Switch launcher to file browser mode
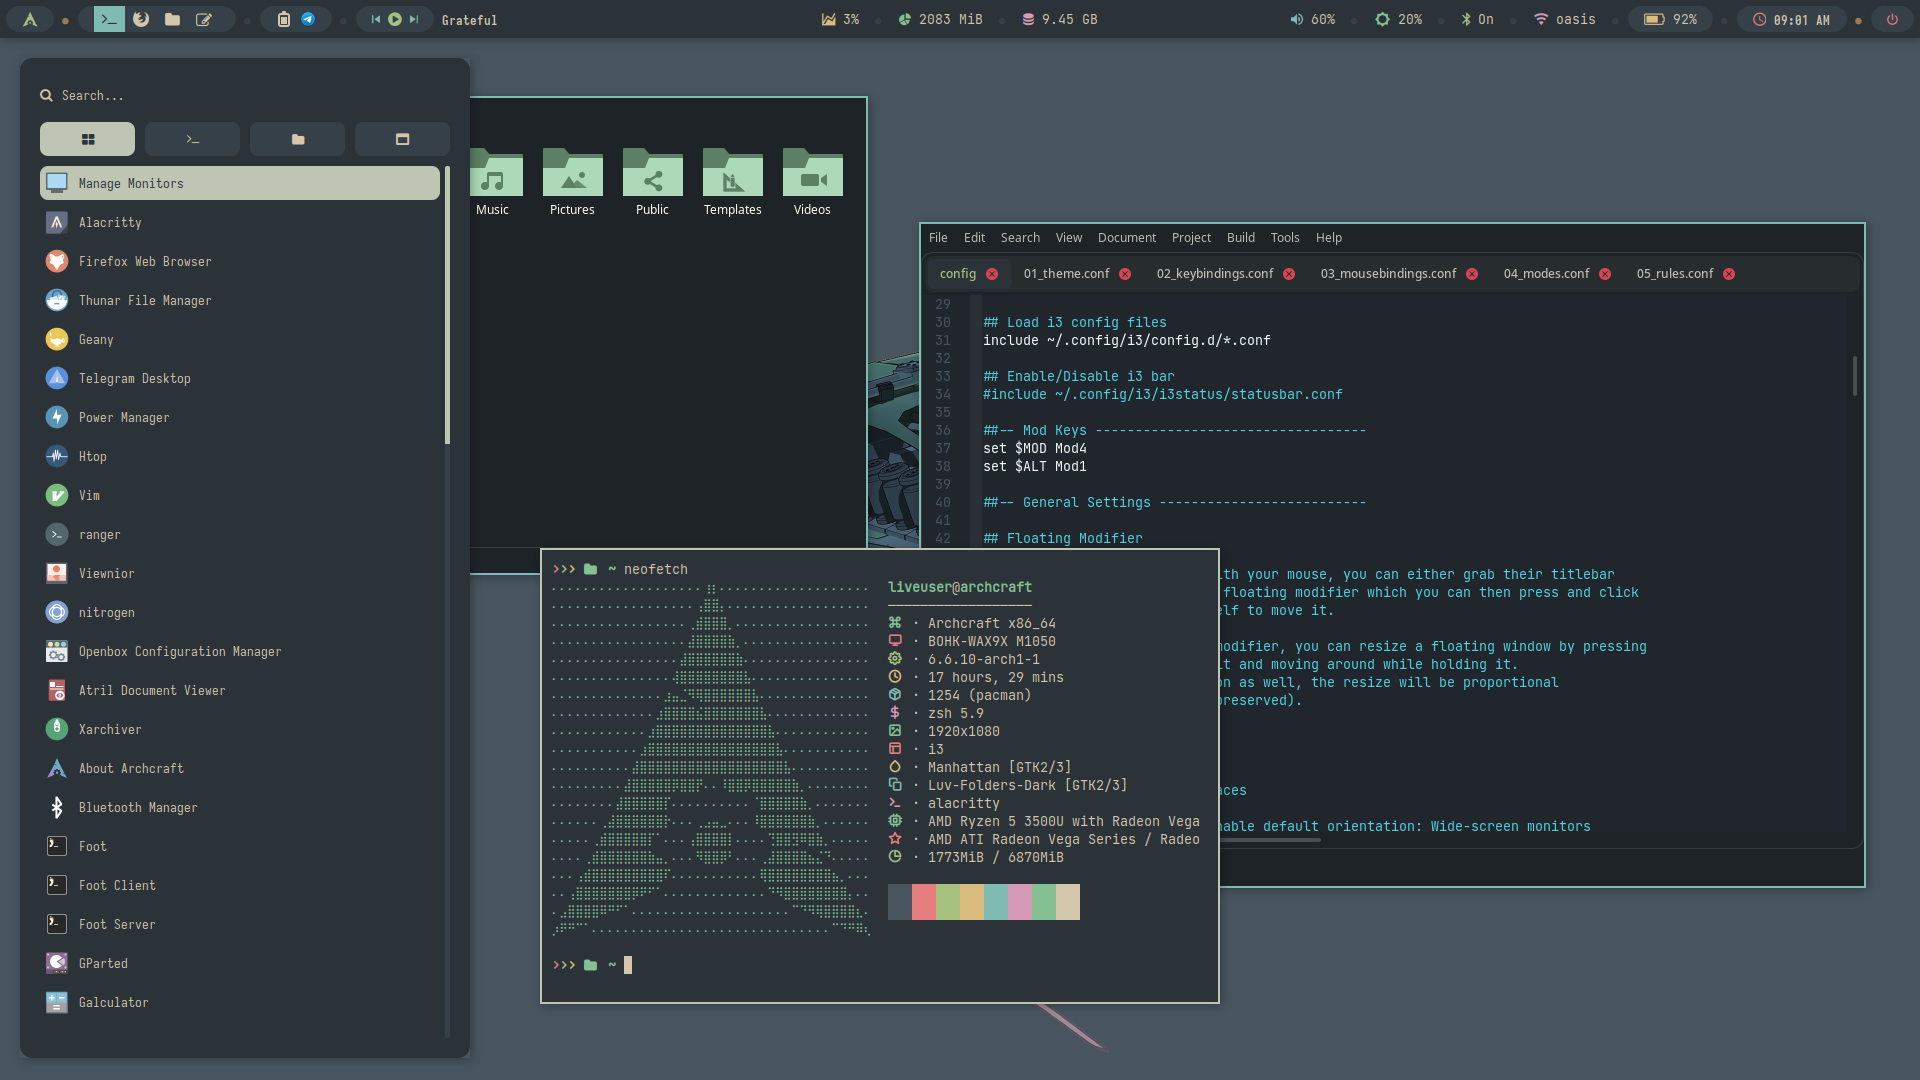Screen dimensions: 1920x1080 click(297, 139)
